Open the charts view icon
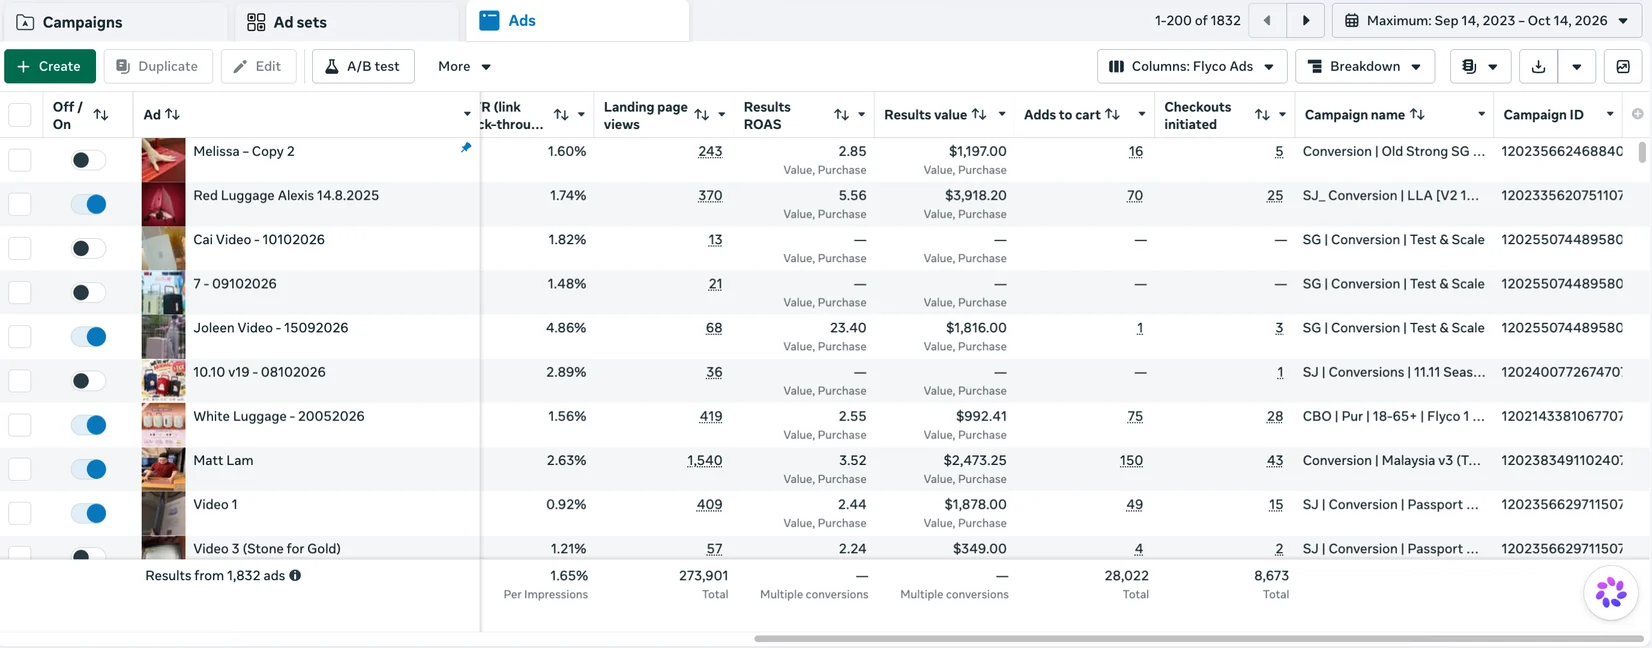1652x648 pixels. pos(1623,66)
